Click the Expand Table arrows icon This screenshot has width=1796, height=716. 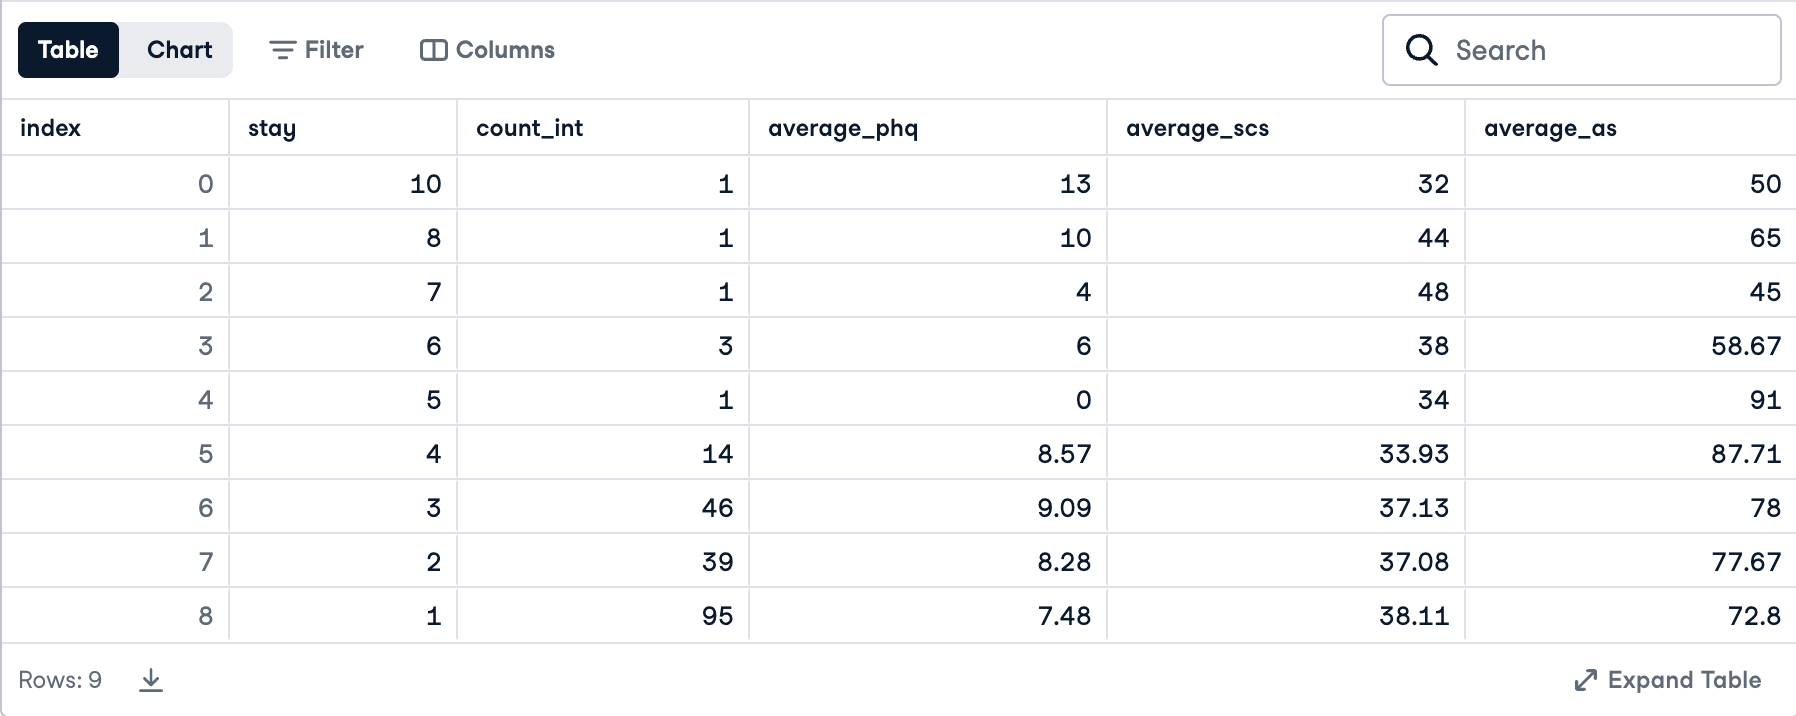point(1586,680)
